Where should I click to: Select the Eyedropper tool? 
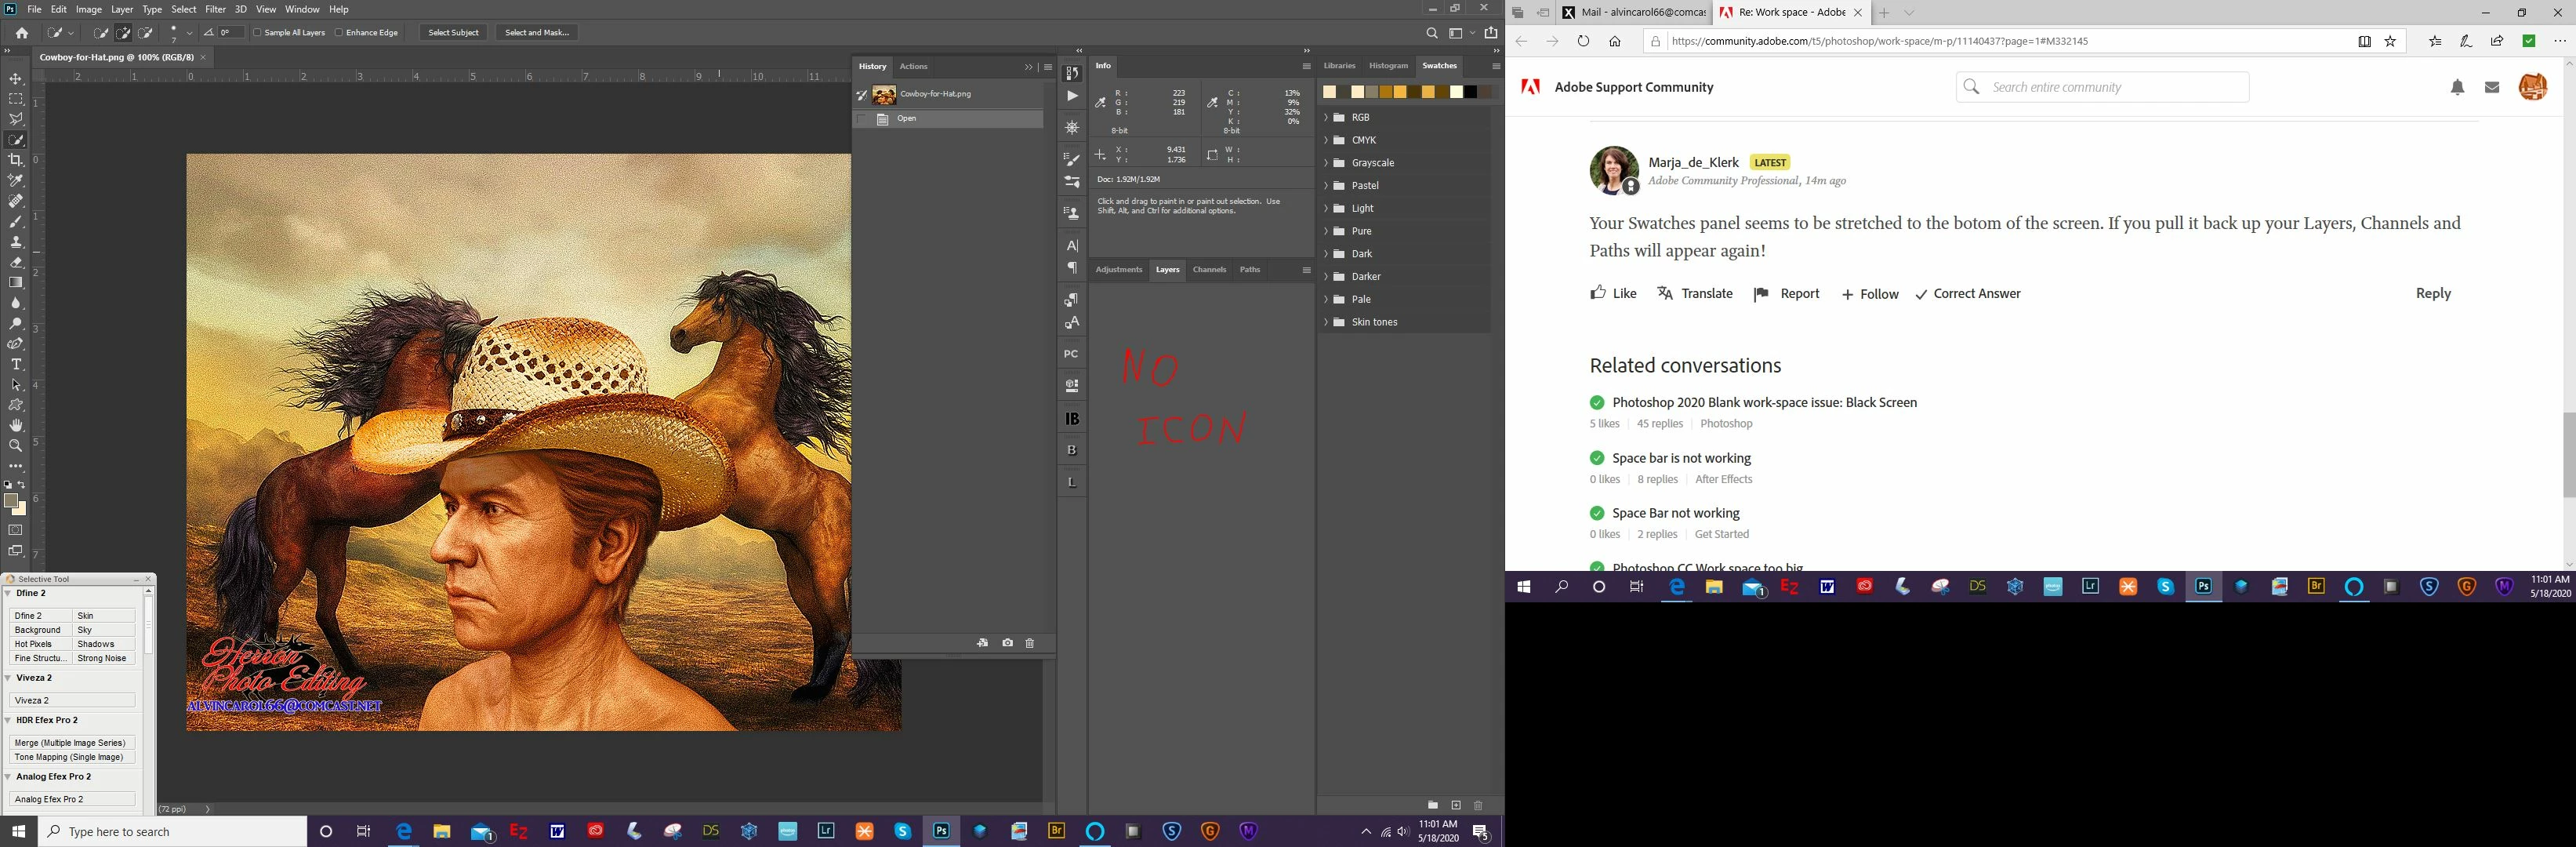16,181
